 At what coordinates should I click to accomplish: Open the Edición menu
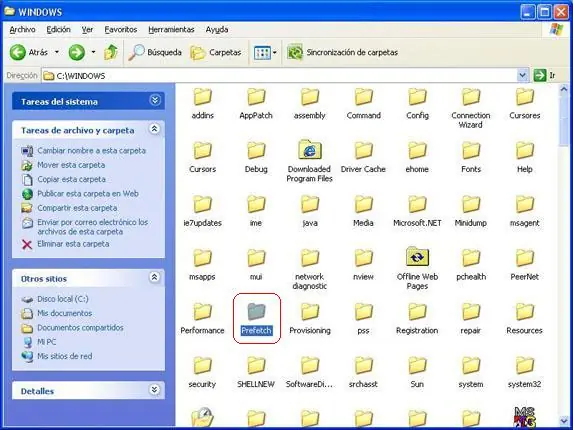[x=58, y=30]
